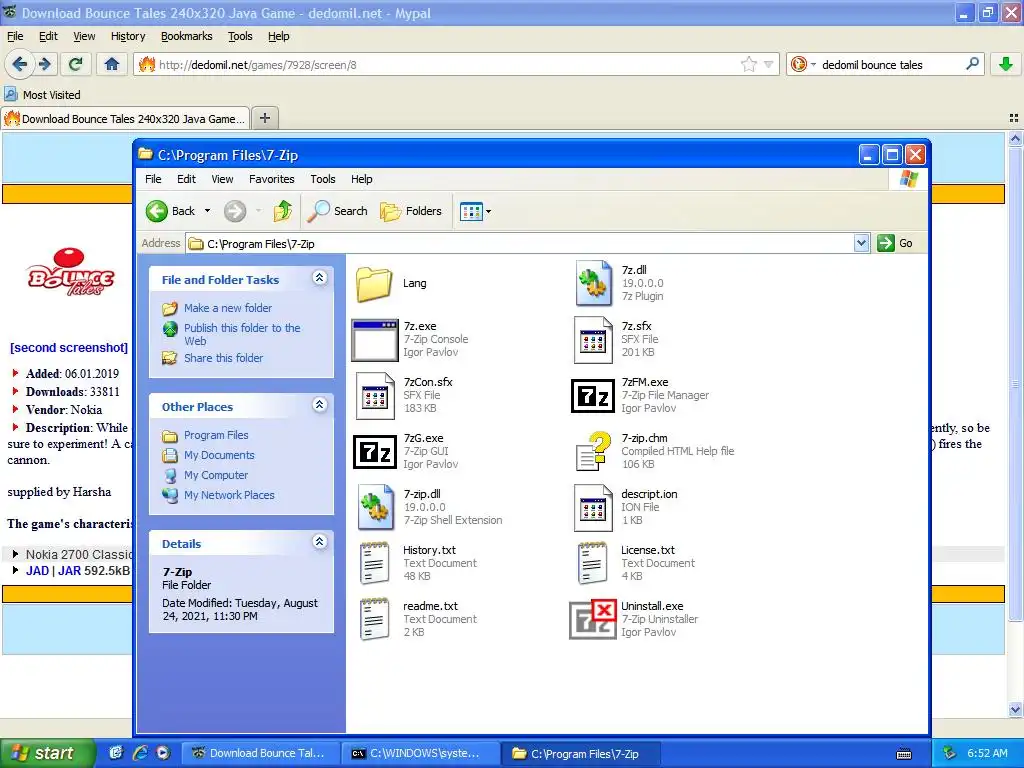Screen dimensions: 1024x768
Task: Launch Internet Explorer from Quick Launch
Action: pos(140,753)
